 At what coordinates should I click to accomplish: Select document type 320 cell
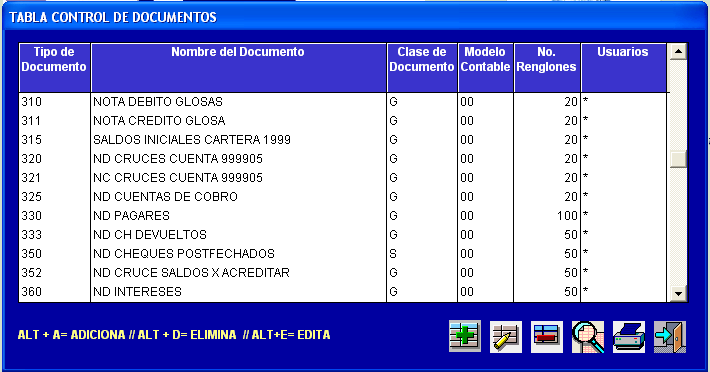(54, 159)
